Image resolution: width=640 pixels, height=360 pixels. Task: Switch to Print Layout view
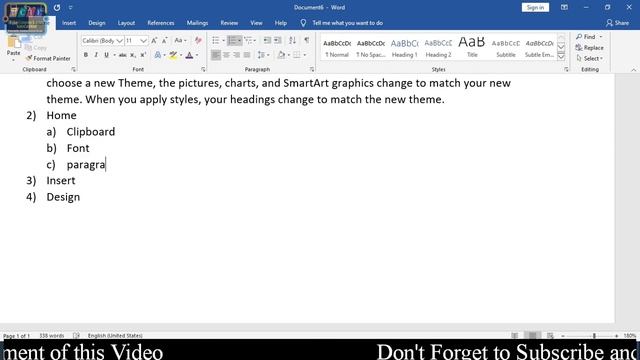pyautogui.click(x=532, y=336)
